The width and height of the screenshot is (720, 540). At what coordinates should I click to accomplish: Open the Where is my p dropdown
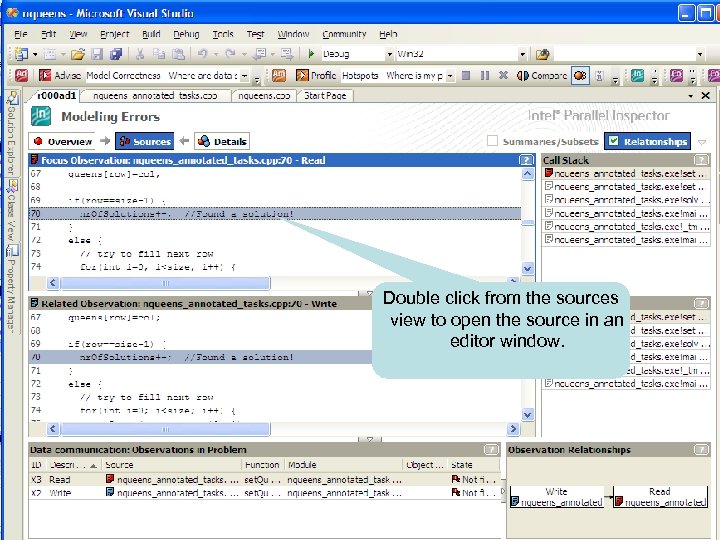point(450,75)
